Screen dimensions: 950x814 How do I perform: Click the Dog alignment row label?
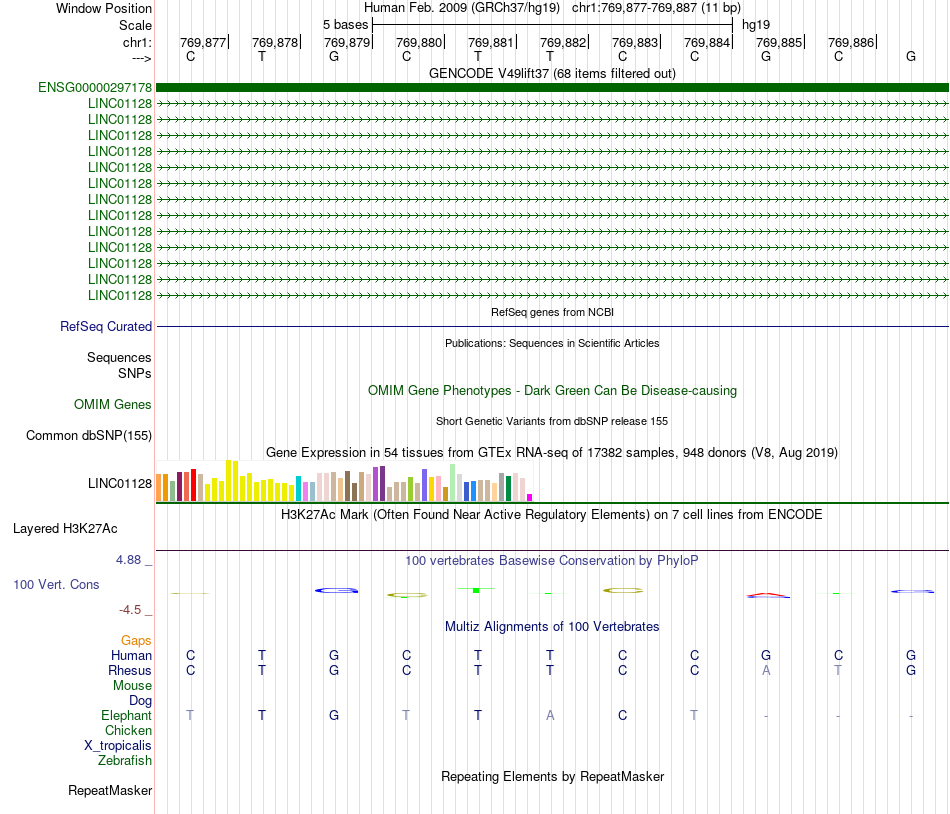[140, 701]
